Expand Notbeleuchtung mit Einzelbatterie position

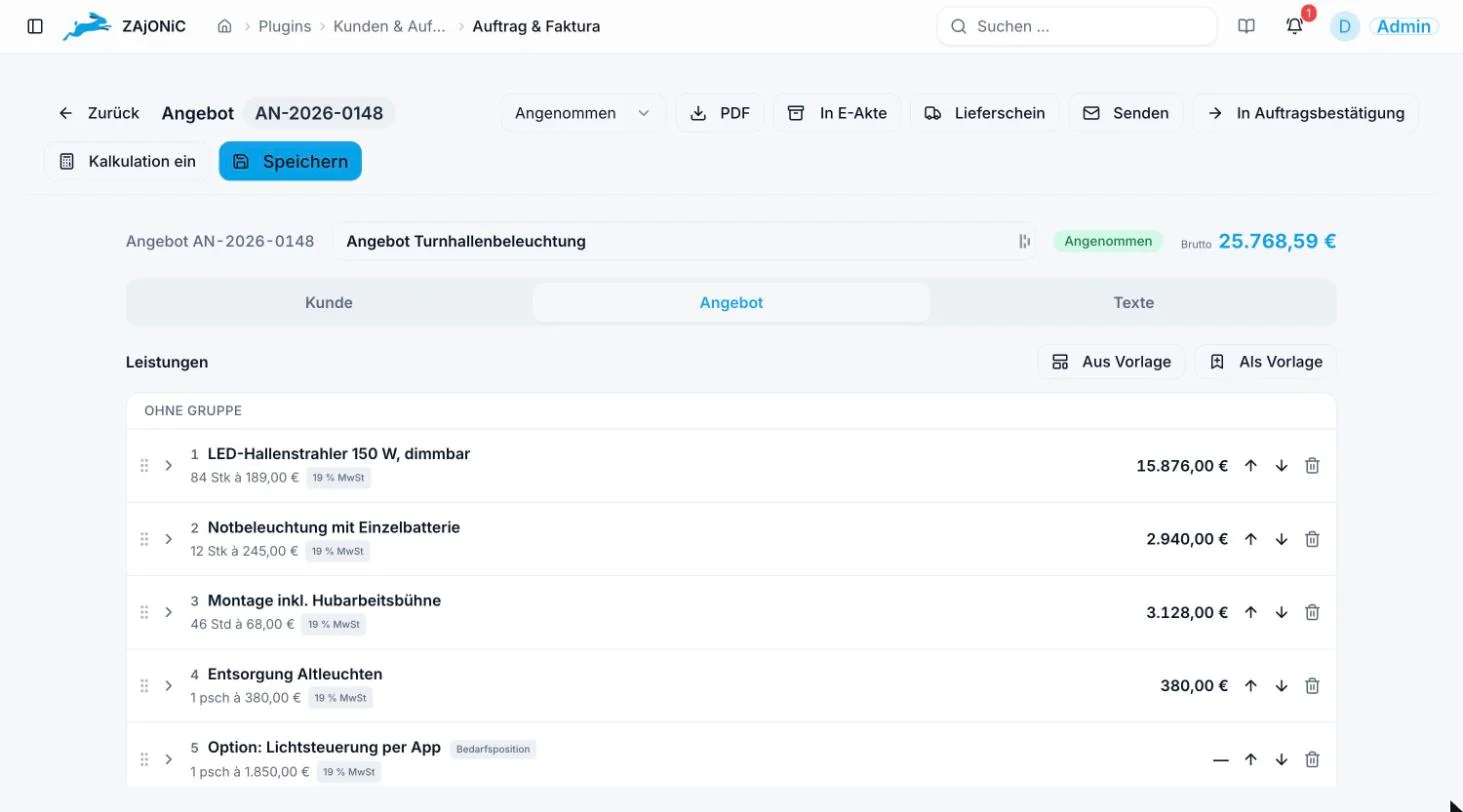(169, 539)
